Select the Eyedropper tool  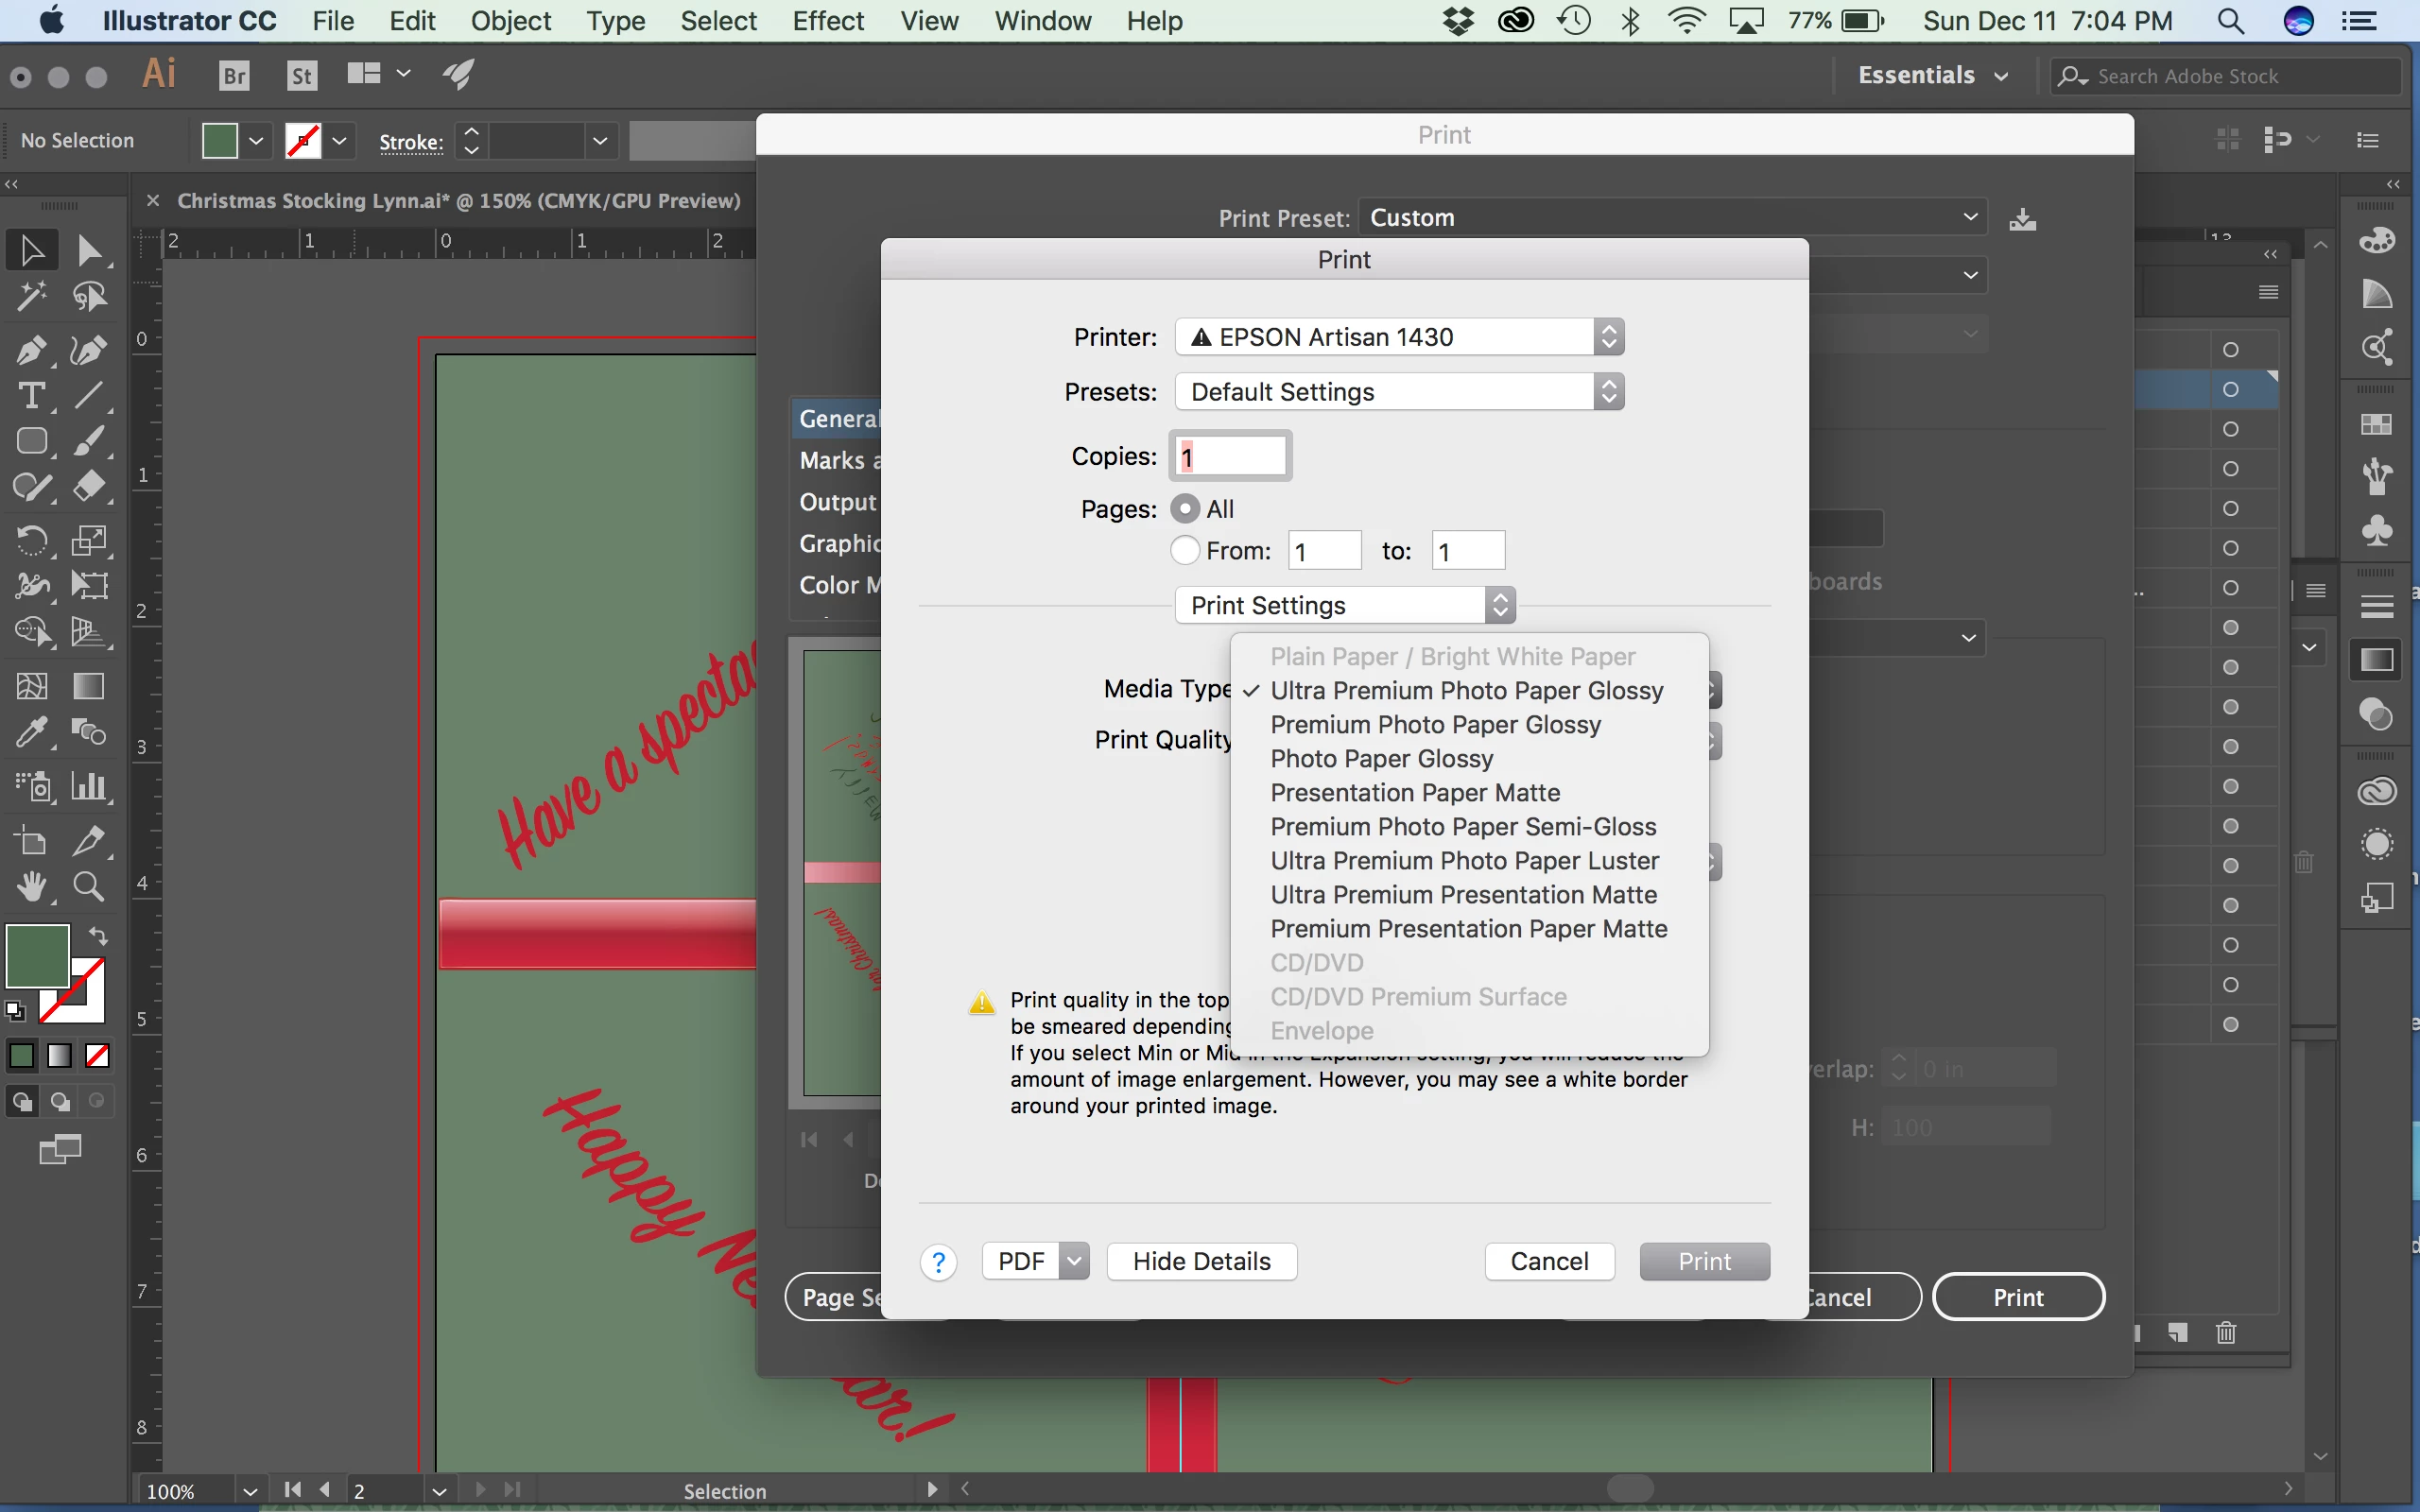pyautogui.click(x=30, y=733)
